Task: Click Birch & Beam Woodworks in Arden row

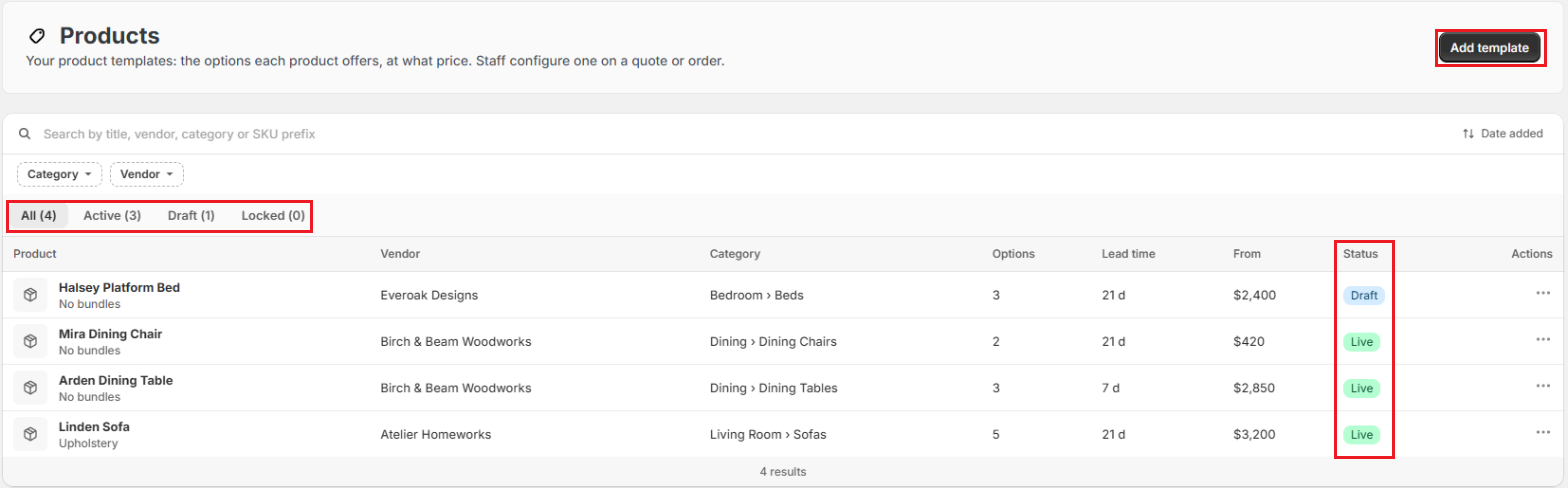Action: coord(456,388)
